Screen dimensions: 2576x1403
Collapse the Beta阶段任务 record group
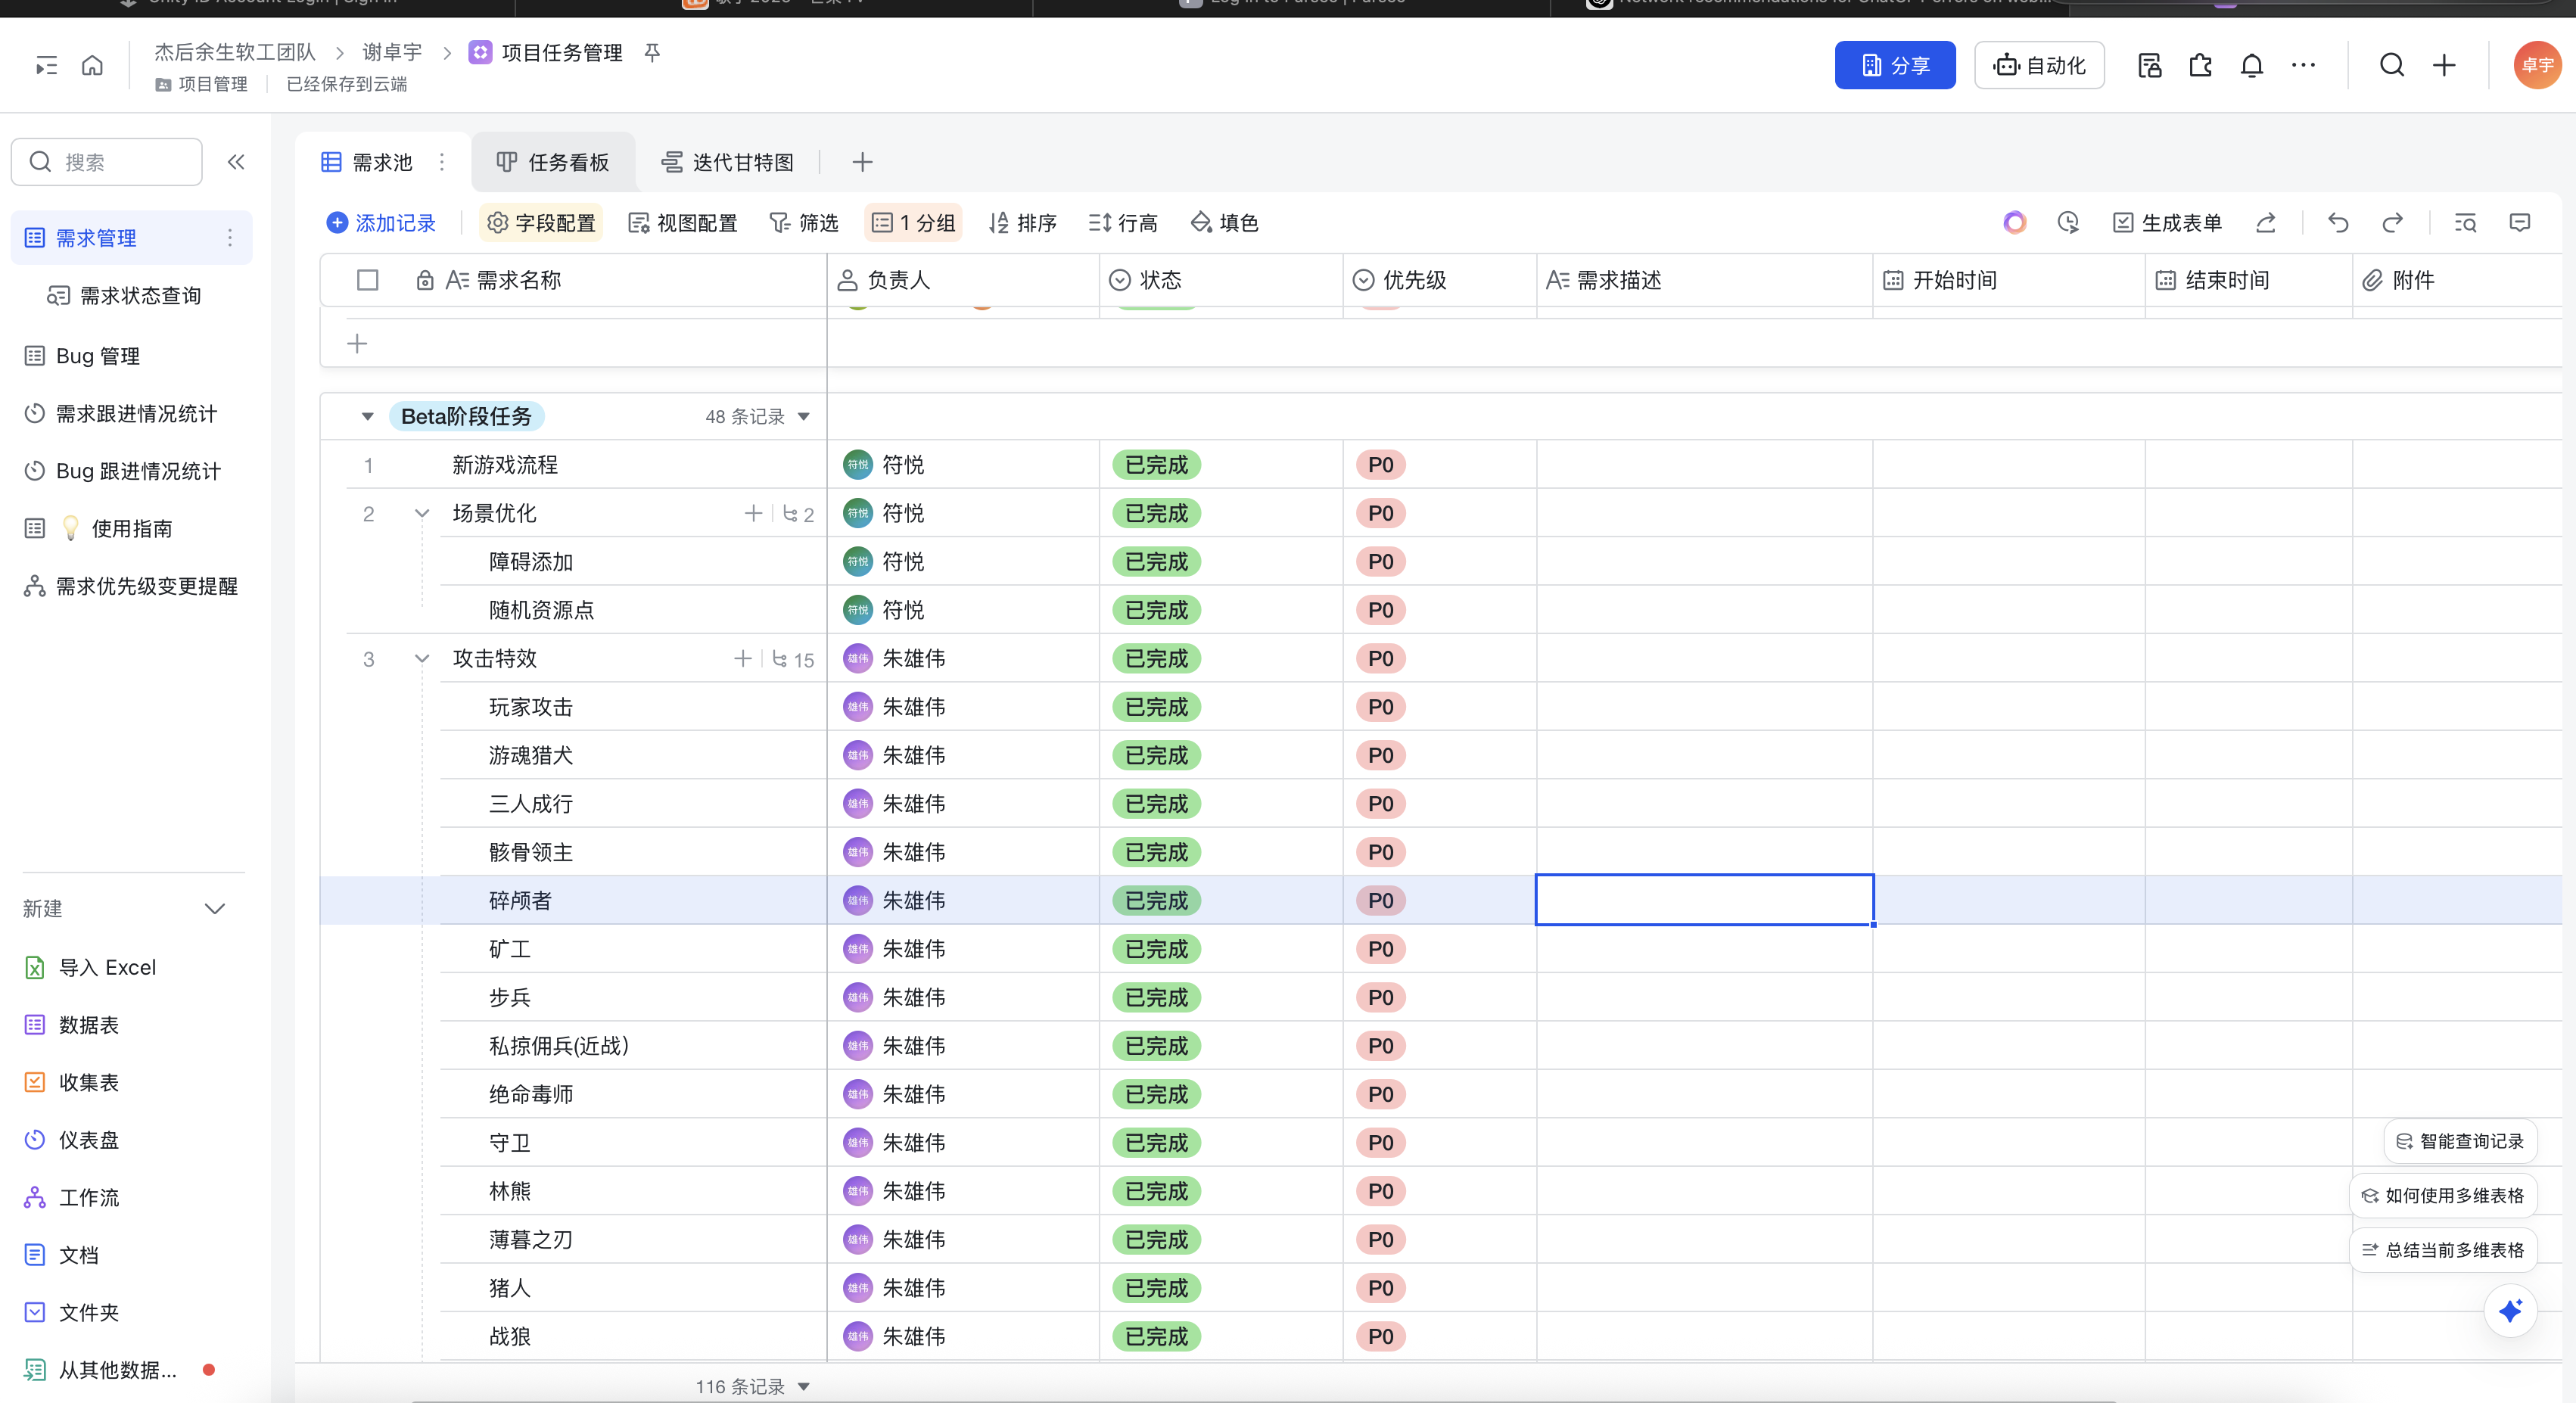tap(367, 416)
